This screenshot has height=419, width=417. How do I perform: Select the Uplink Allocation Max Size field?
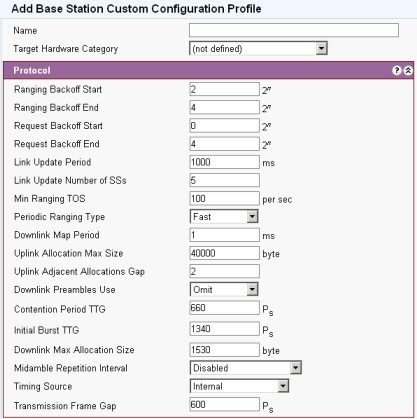224,253
